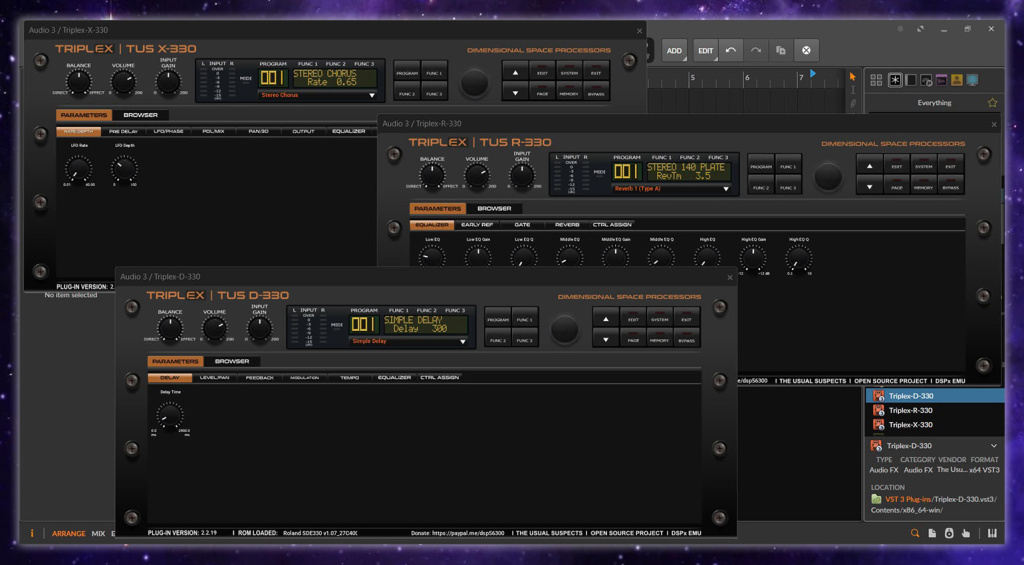Click the down arrow button in the X-330 window
The height and width of the screenshot is (565, 1024).
(515, 93)
